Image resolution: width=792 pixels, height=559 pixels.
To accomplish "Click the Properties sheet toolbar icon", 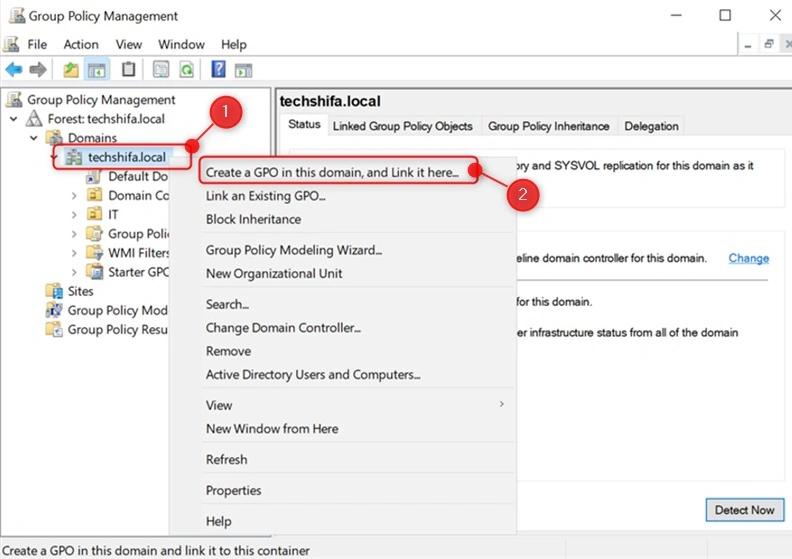I will tap(161, 69).
